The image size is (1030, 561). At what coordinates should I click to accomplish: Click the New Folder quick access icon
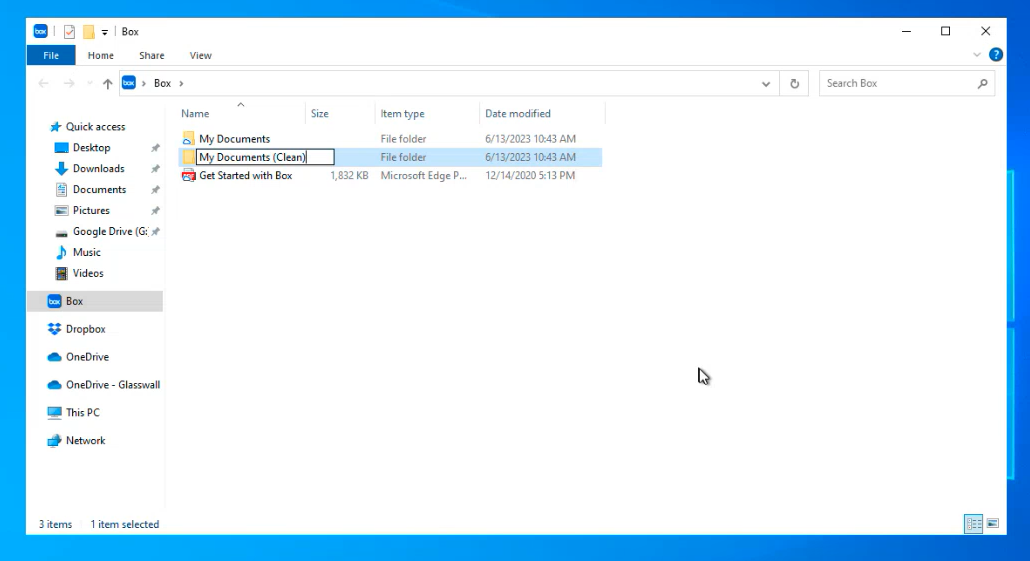coord(88,31)
